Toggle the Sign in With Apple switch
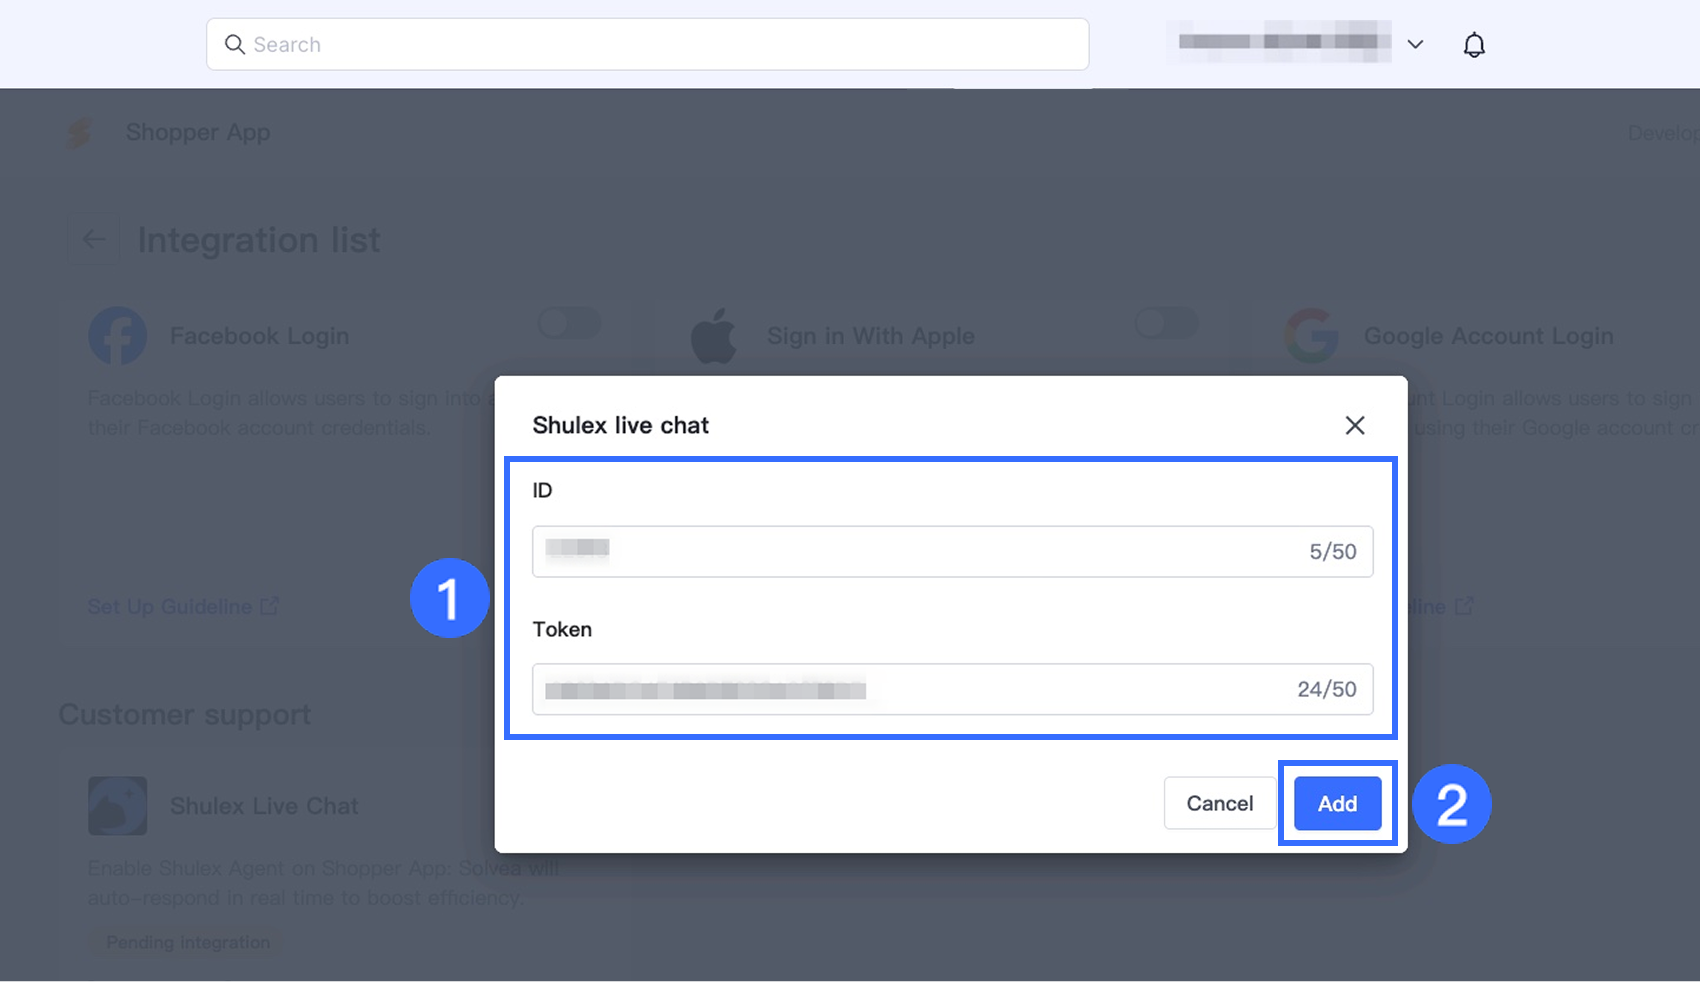Viewport: 1700px width, 982px height. (1166, 323)
